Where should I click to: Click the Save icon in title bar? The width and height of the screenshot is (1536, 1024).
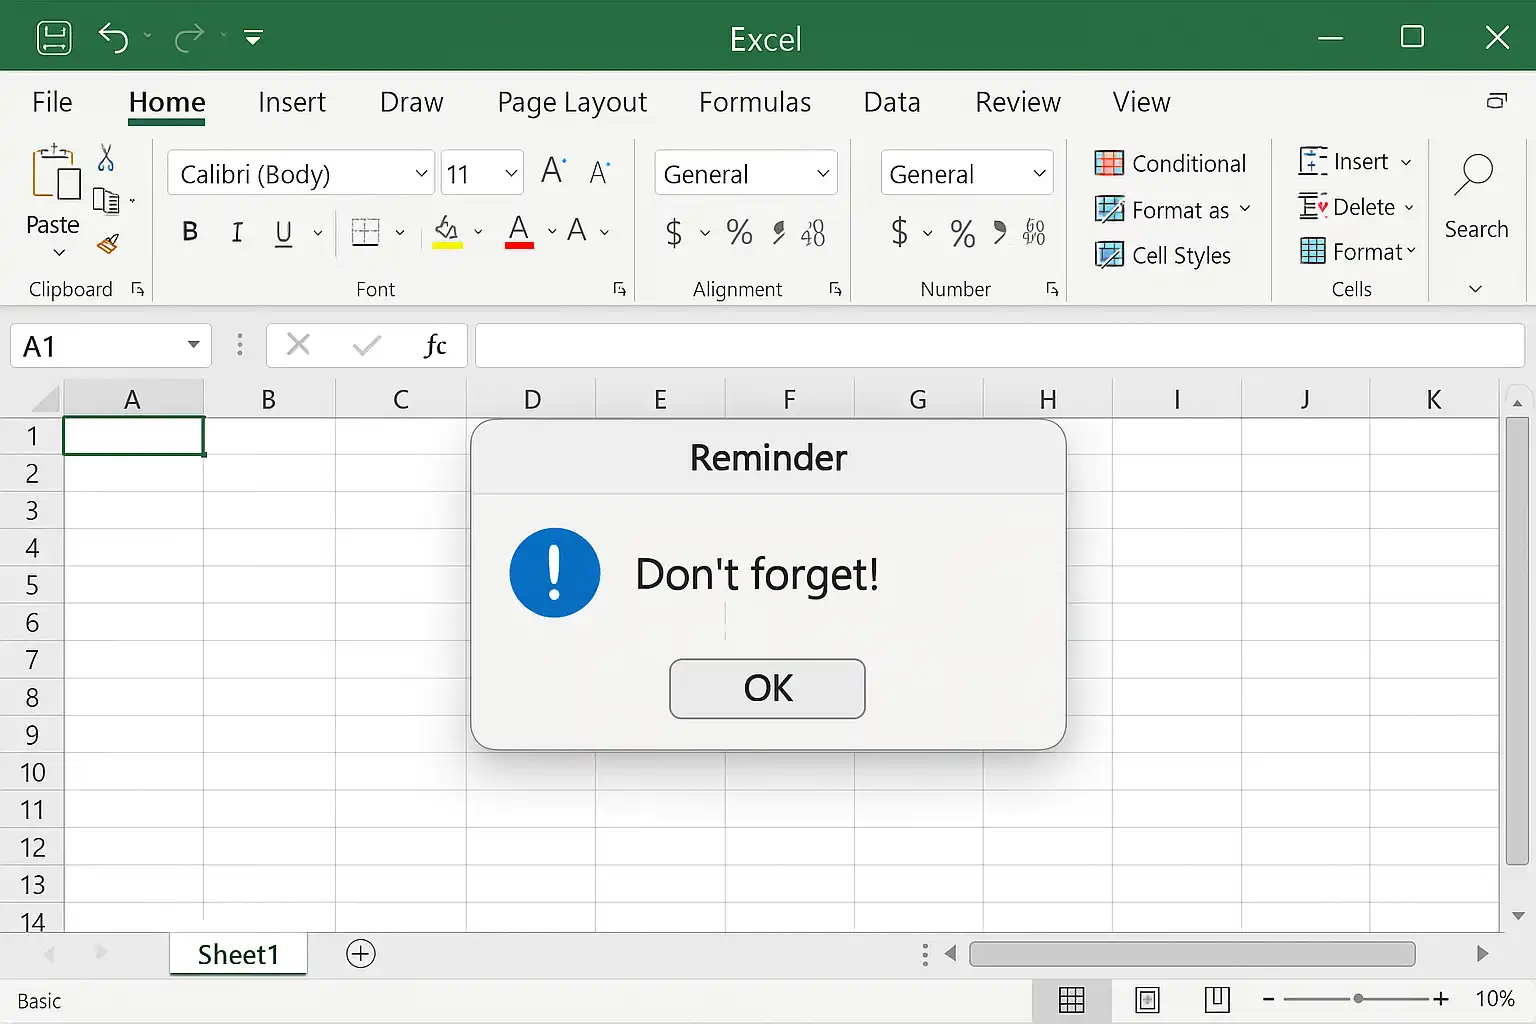coord(54,38)
